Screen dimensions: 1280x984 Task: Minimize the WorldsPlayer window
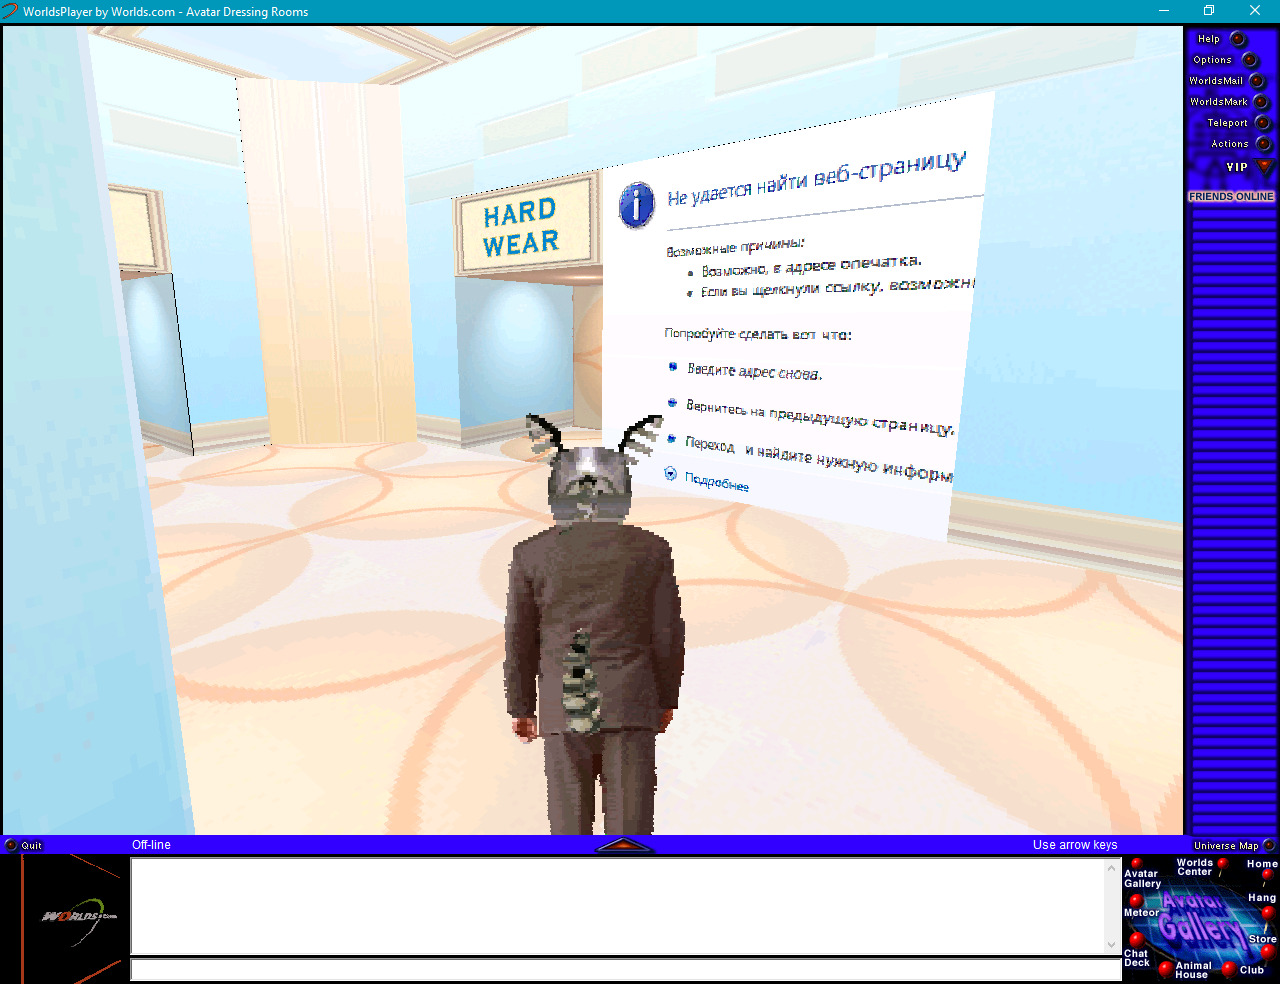point(1164,11)
